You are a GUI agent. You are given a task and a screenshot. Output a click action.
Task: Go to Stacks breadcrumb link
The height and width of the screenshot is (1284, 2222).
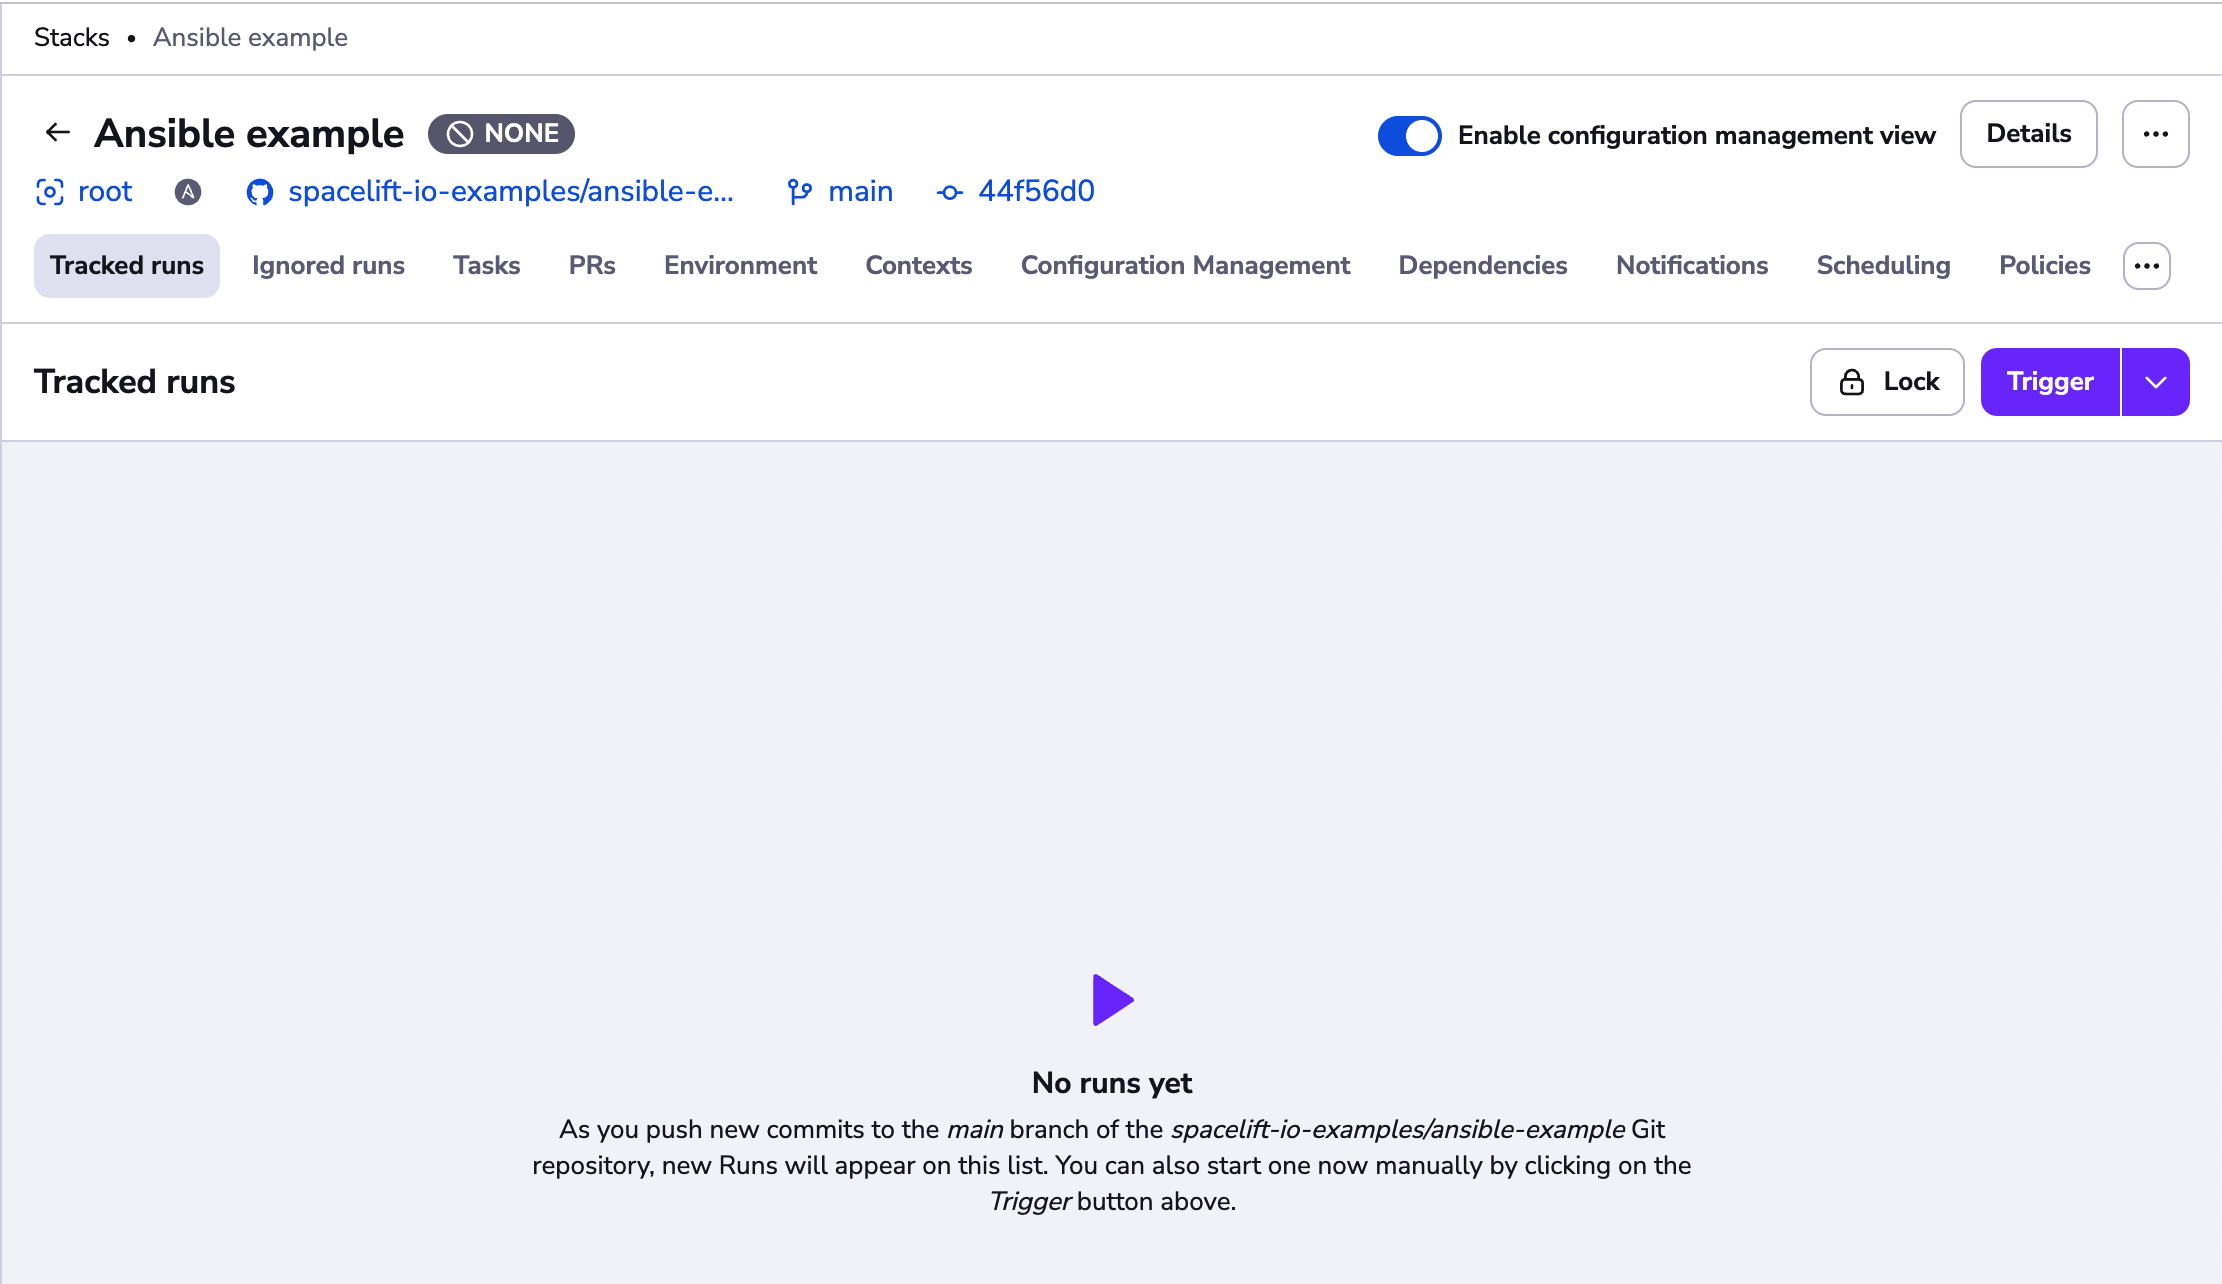(72, 38)
